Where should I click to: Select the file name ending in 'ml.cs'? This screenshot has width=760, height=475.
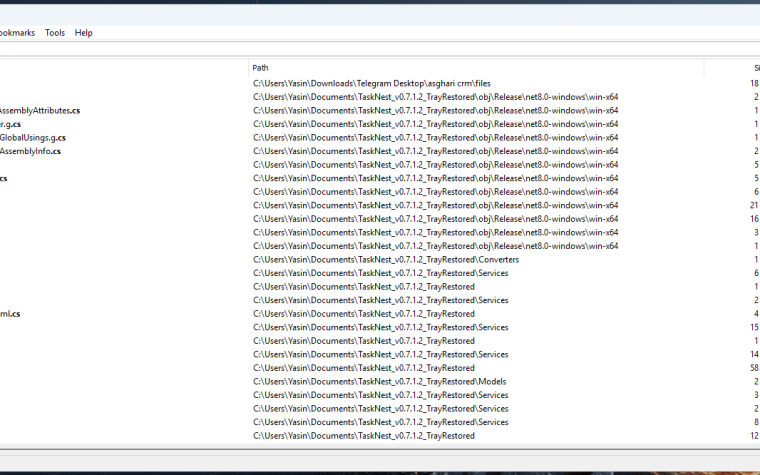pos(10,314)
